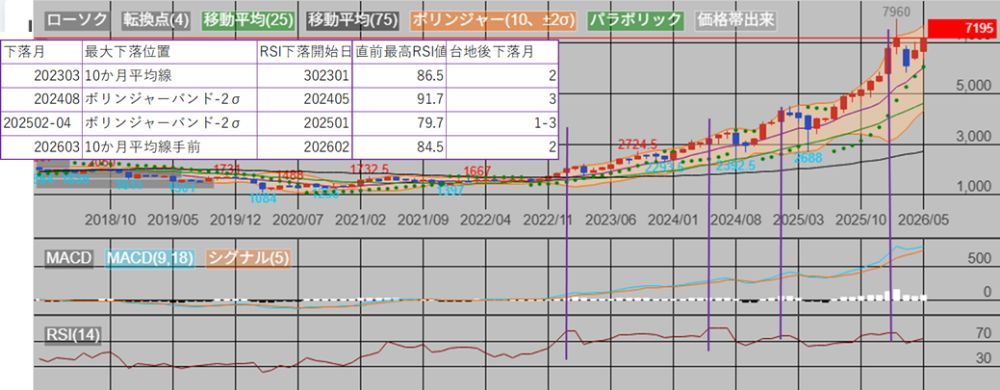
Task: Click the 7960 high price label
Action: [x=897, y=13]
